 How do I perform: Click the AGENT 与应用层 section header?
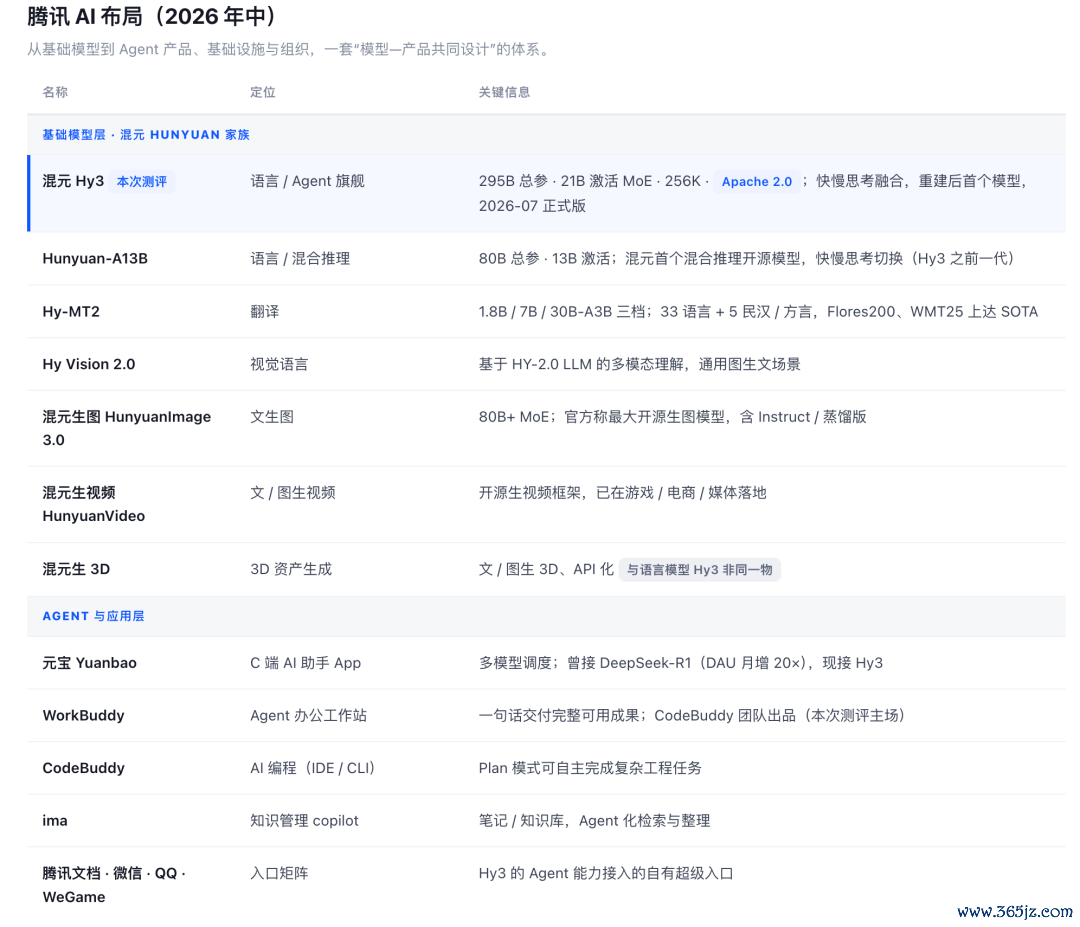coord(94,616)
